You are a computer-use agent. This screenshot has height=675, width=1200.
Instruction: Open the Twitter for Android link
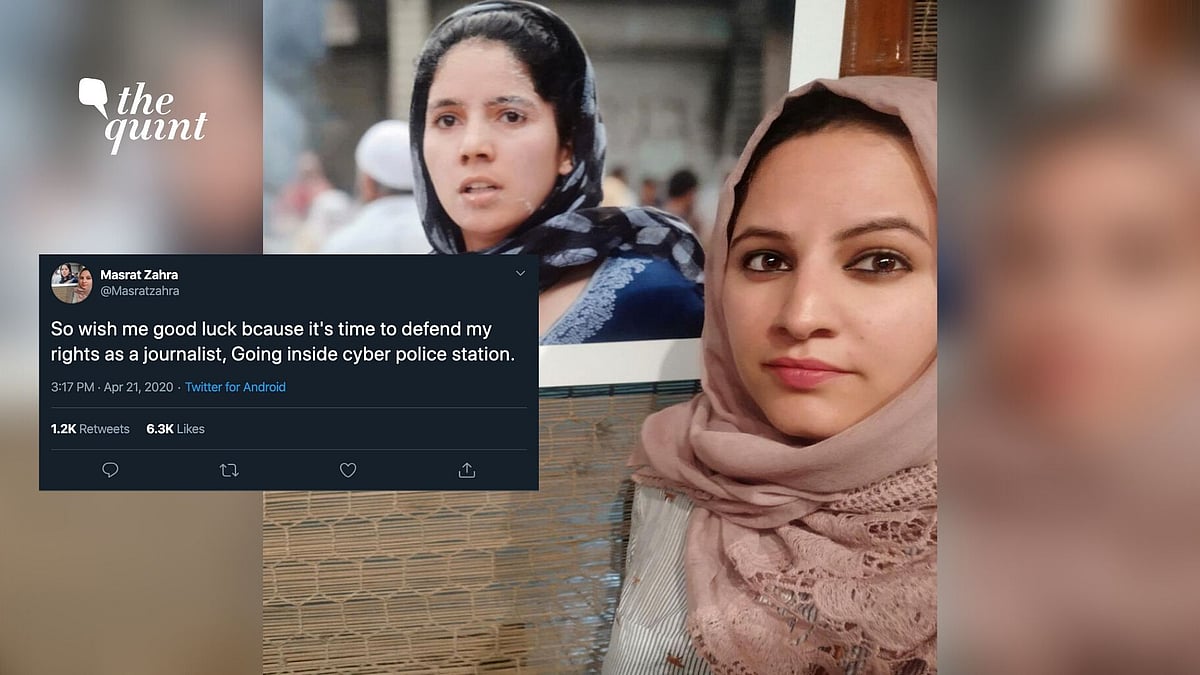point(235,387)
